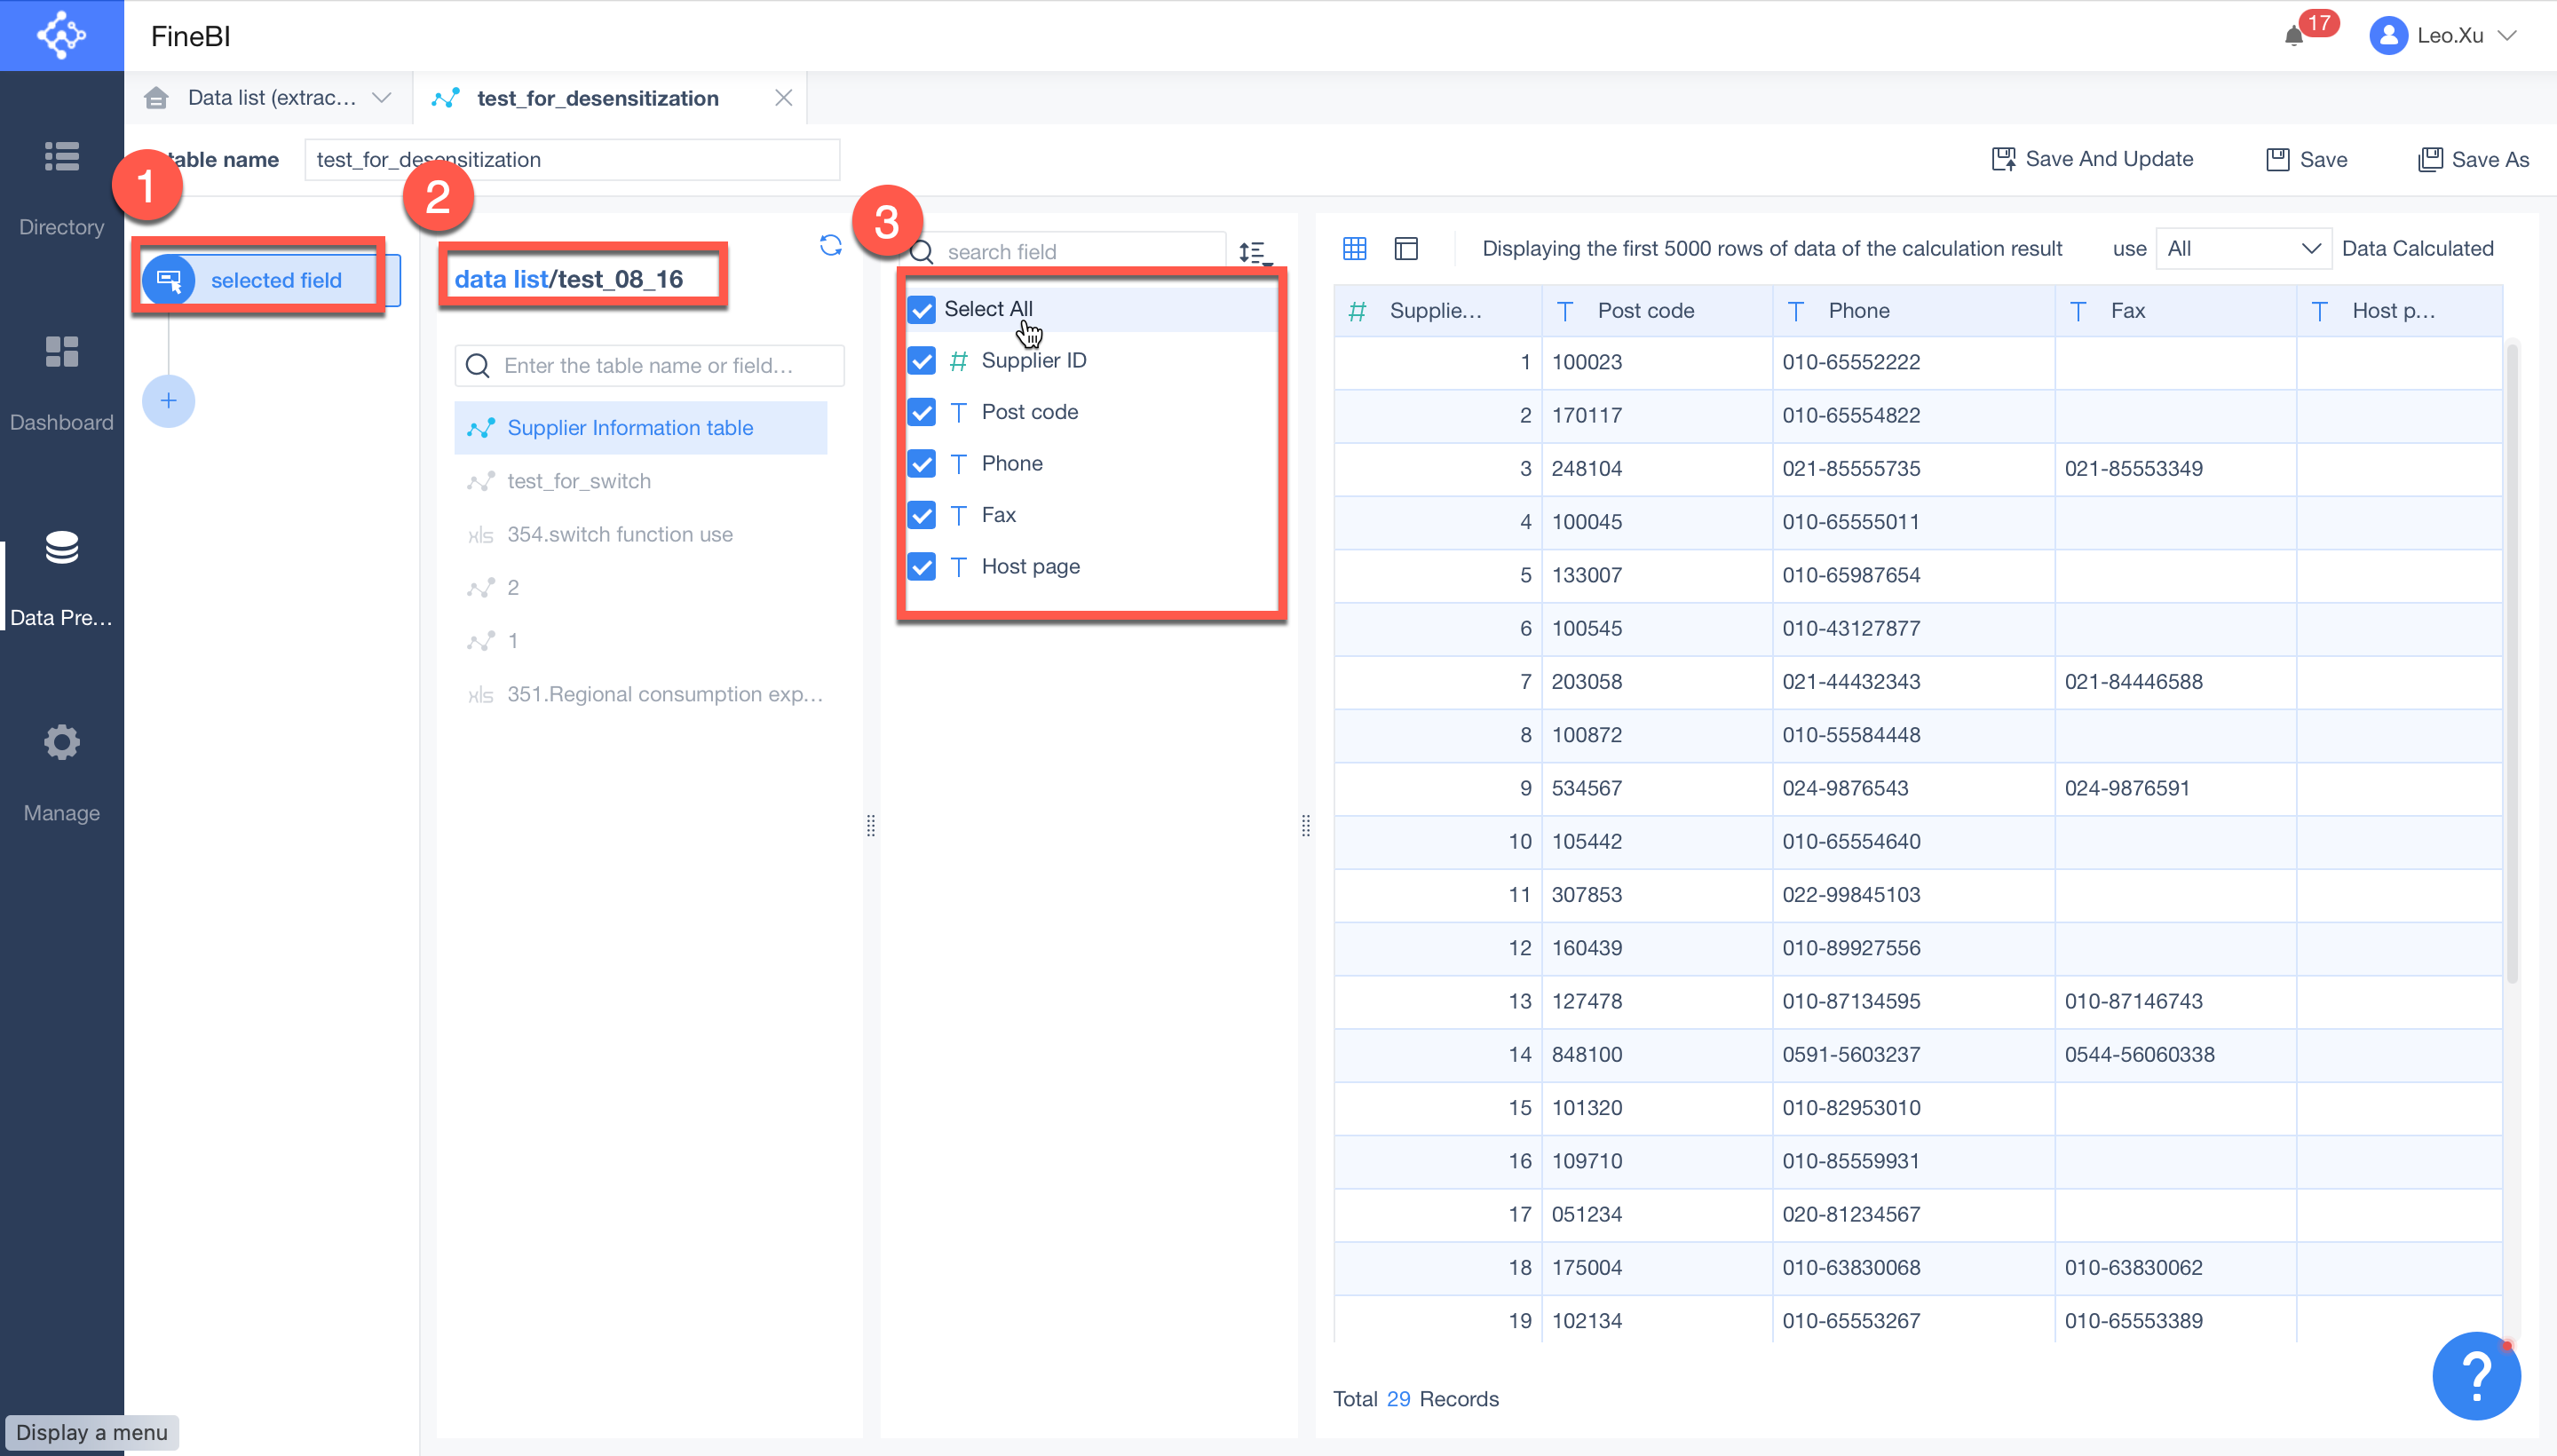Click the Save button

[x=2306, y=159]
